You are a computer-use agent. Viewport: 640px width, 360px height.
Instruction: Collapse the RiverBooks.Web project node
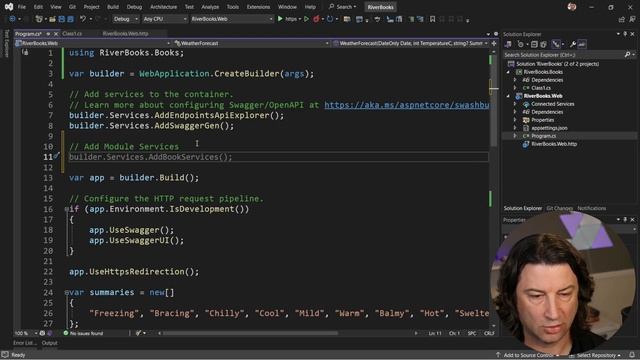[508, 96]
